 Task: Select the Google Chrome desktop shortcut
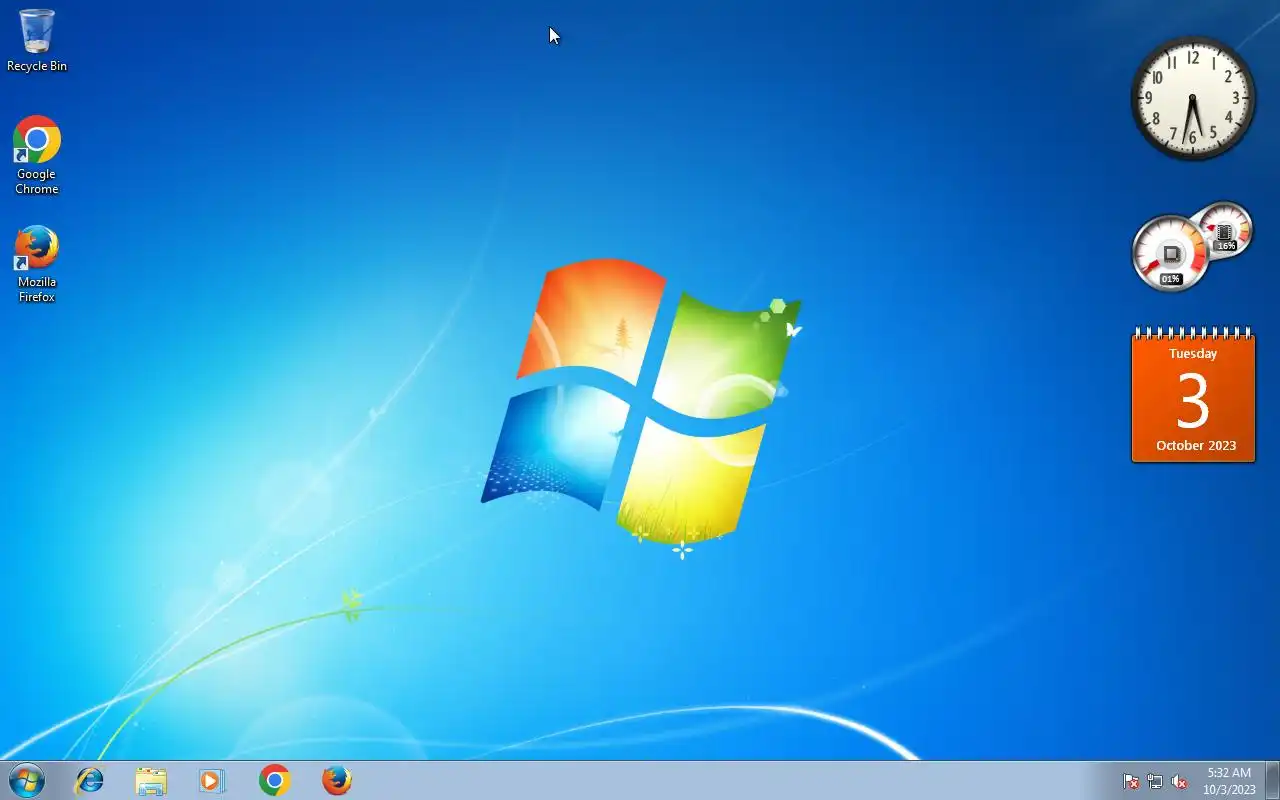[37, 155]
